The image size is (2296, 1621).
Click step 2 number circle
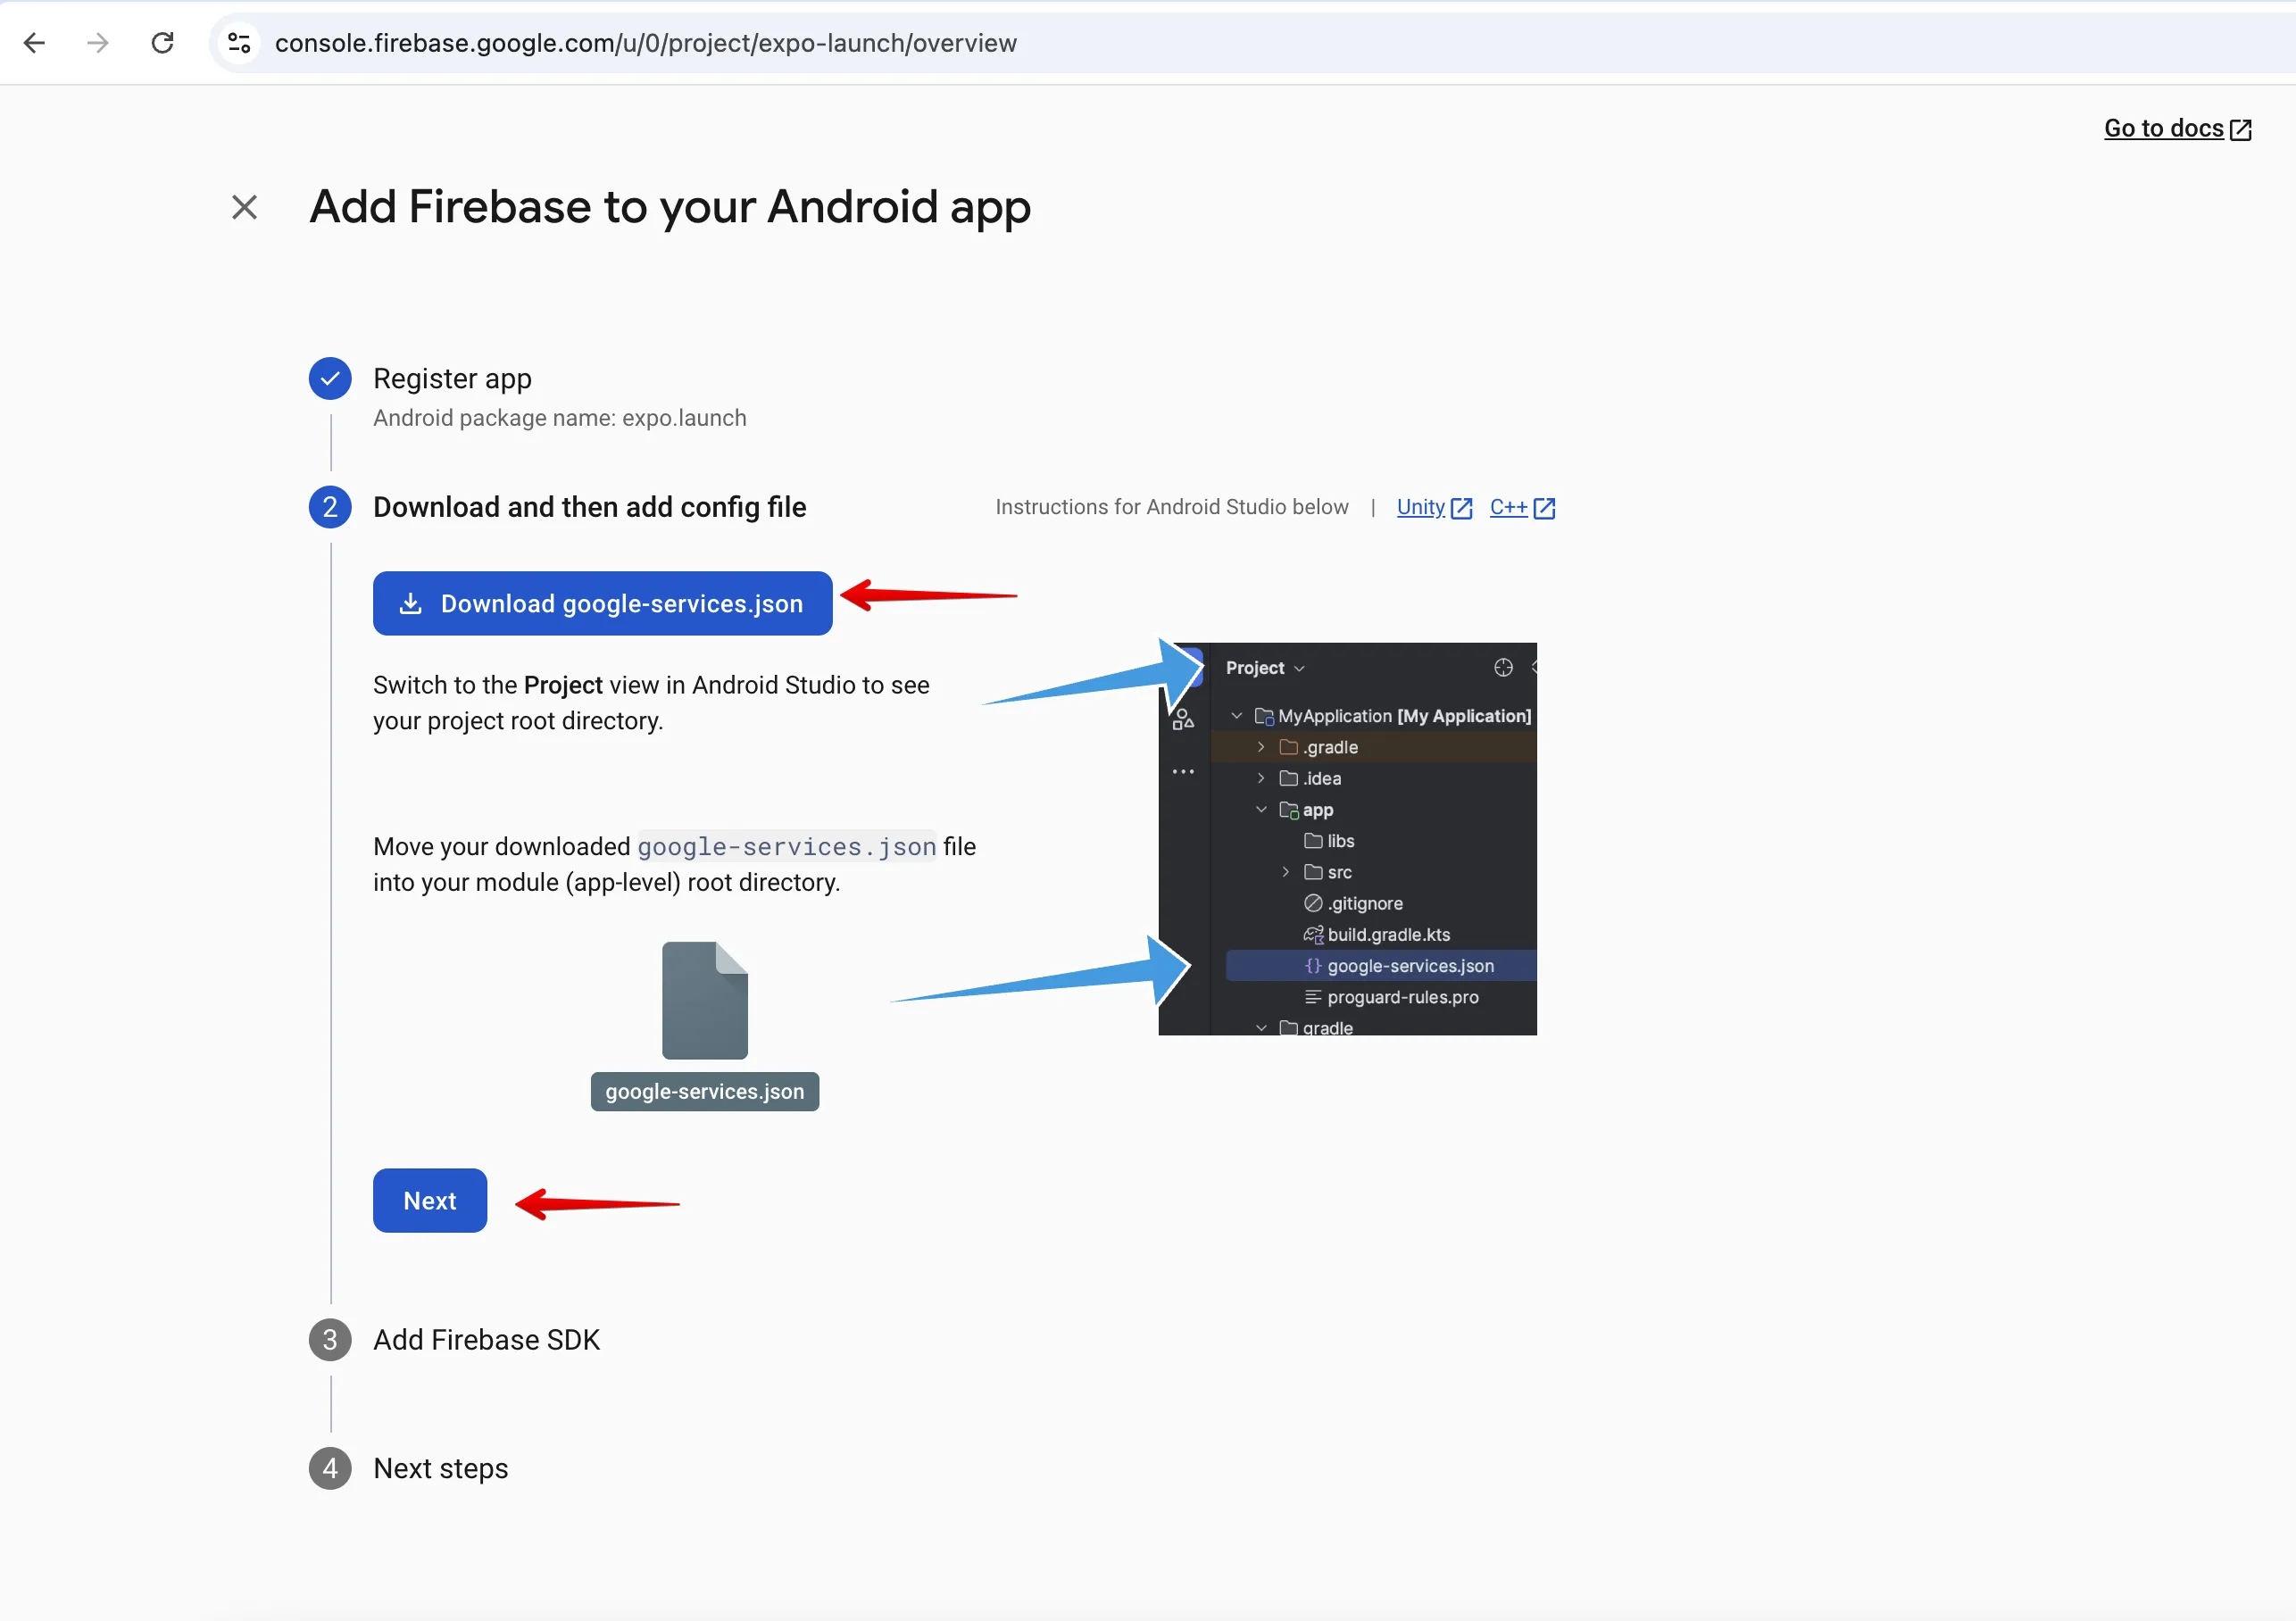330,507
